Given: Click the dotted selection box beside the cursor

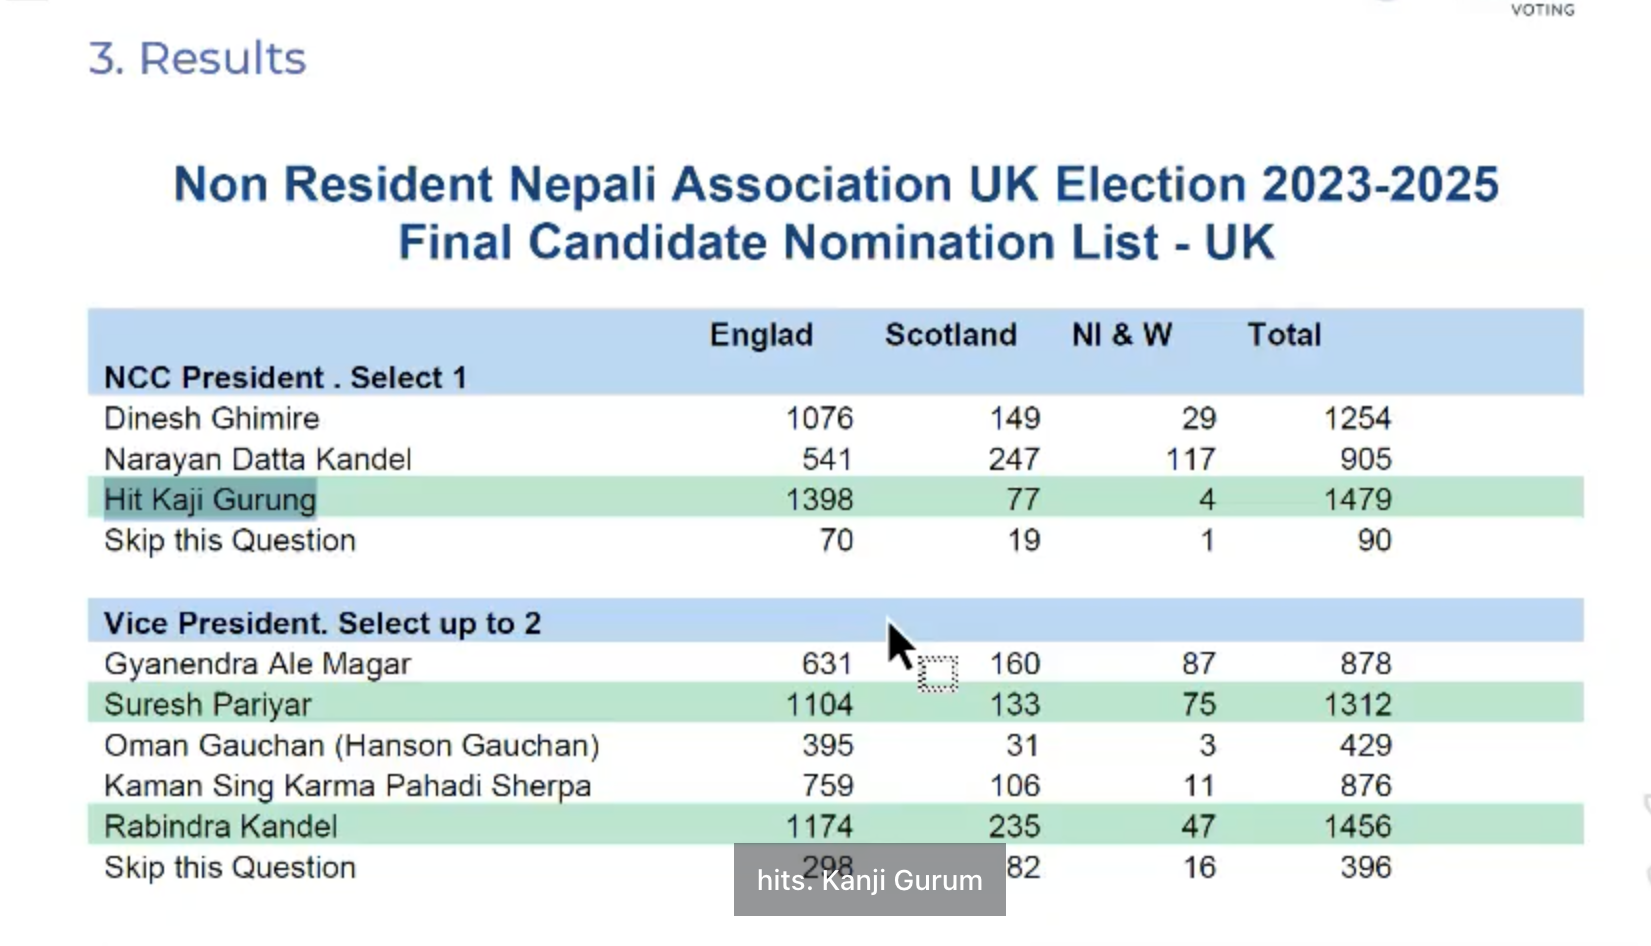Looking at the screenshot, I should (937, 673).
